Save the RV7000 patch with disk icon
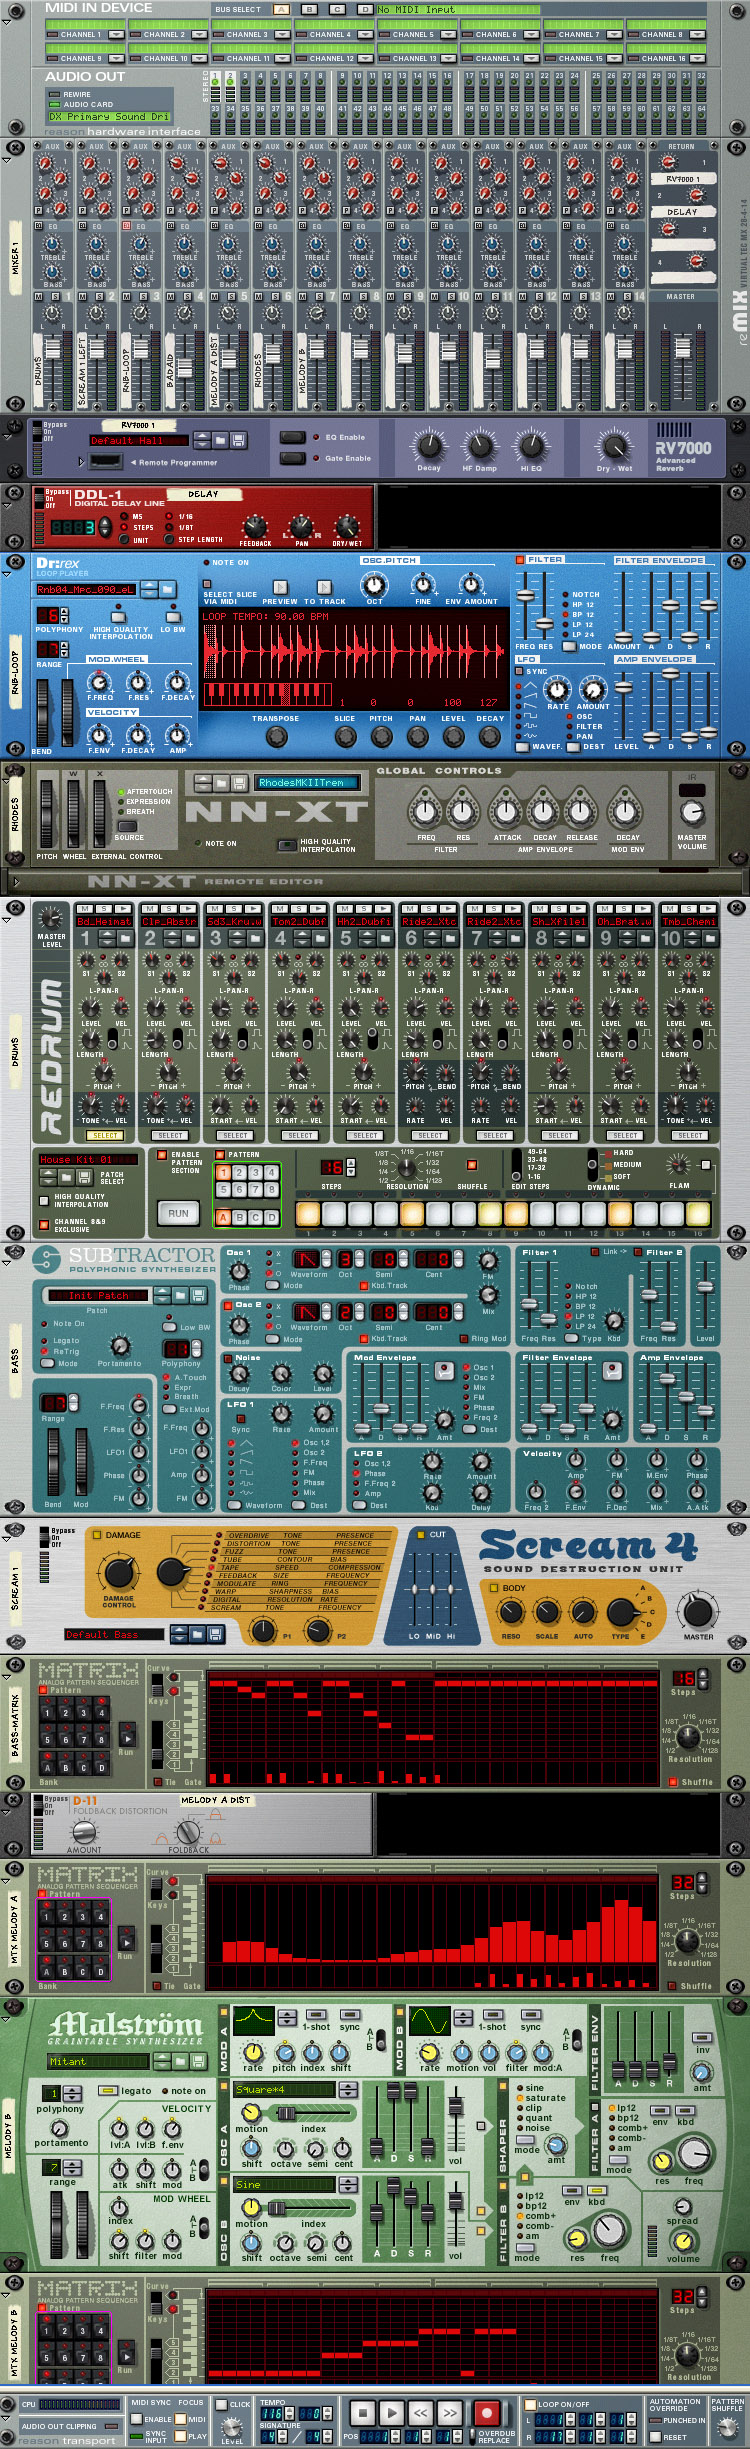Screen dimensions: 750x2449 (x=239, y=440)
